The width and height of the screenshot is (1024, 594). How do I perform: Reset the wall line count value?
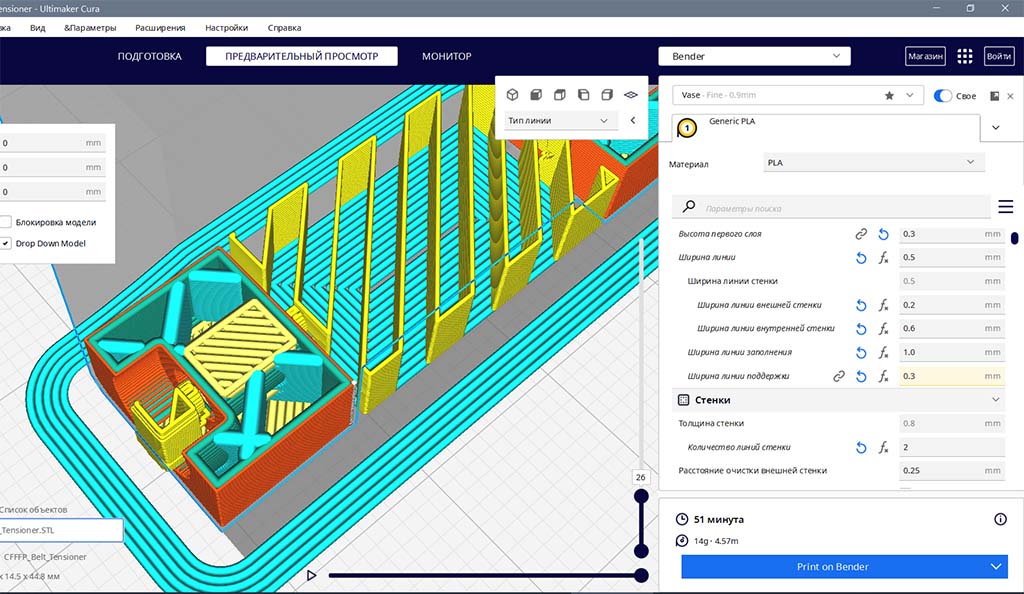click(x=861, y=447)
